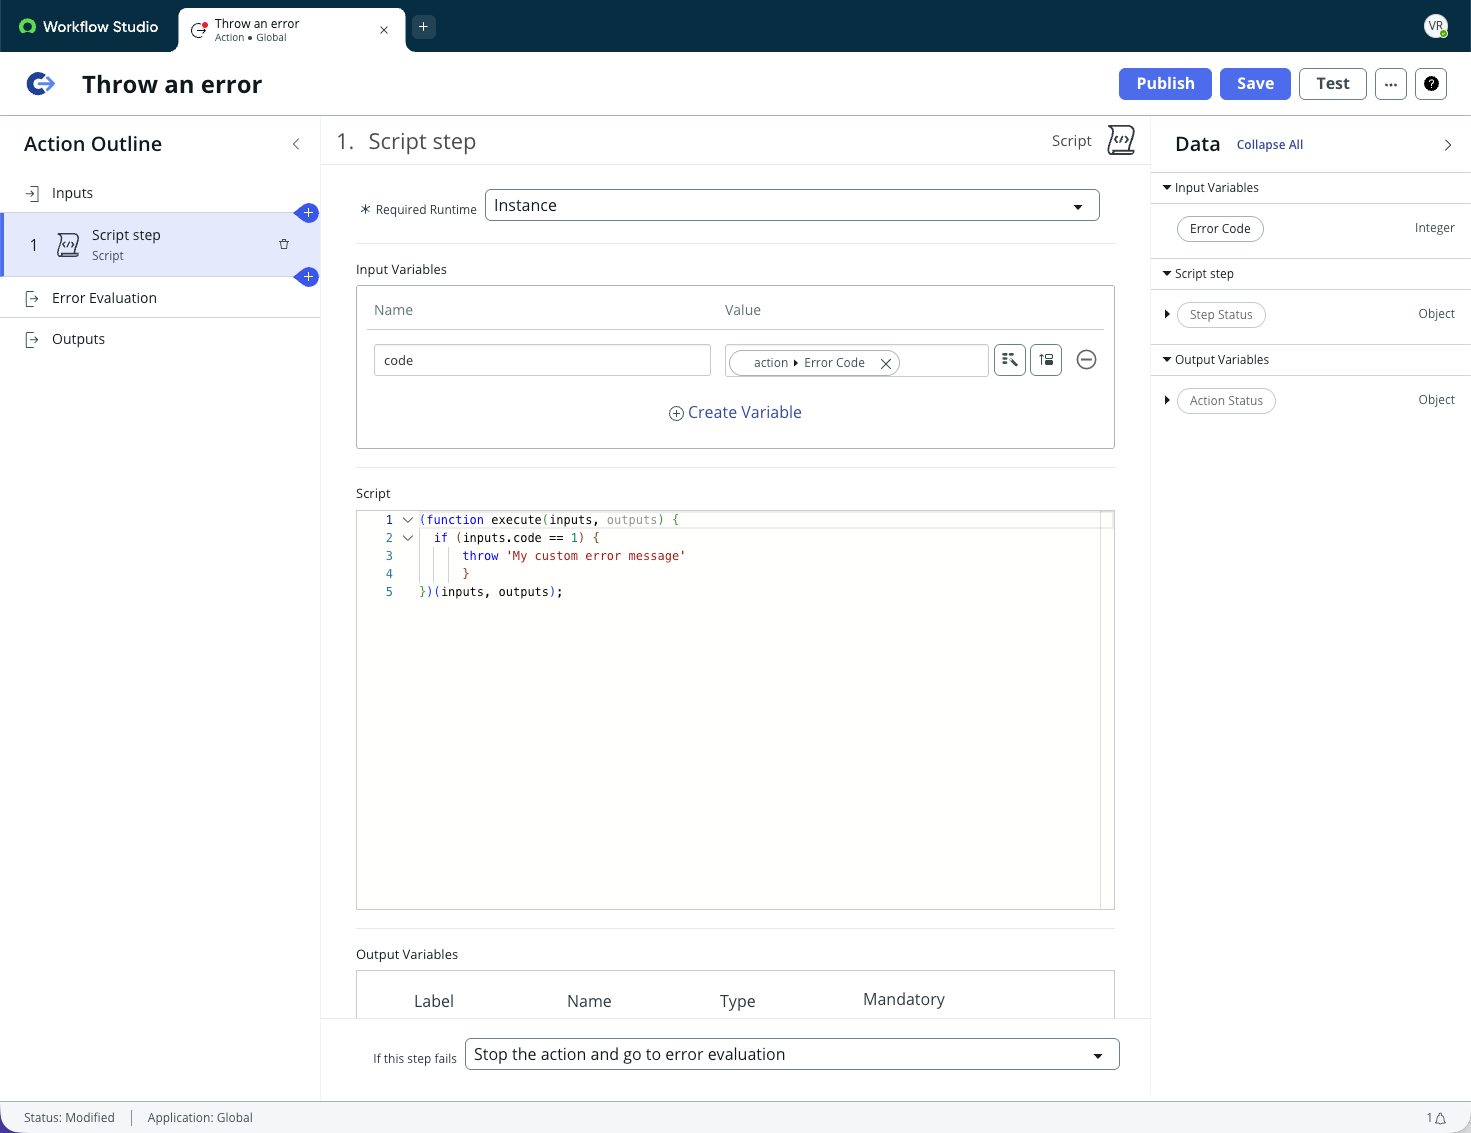The height and width of the screenshot is (1133, 1471).
Task: Click the Create Variable link
Action: (x=735, y=413)
